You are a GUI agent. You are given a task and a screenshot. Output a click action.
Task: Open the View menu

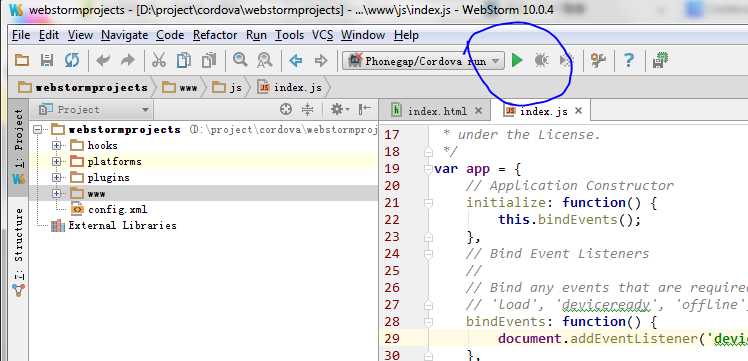[80, 35]
